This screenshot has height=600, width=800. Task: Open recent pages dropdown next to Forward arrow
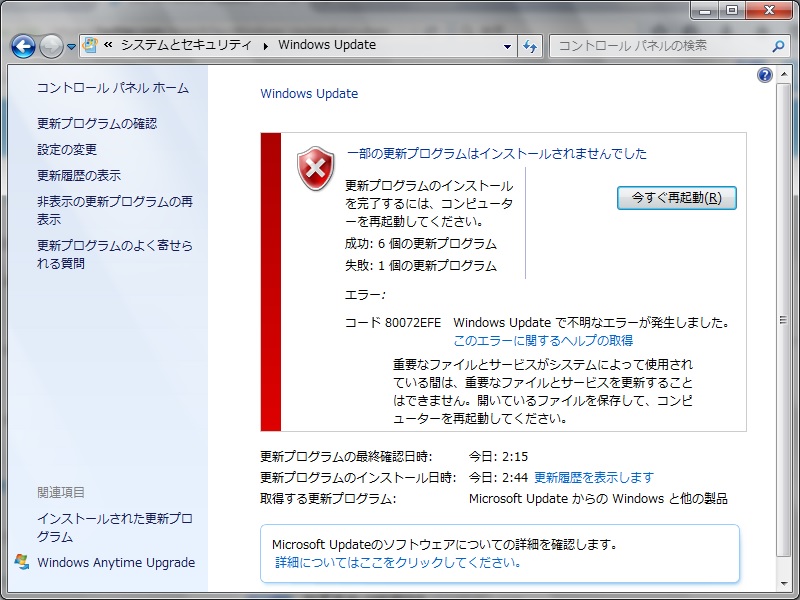(x=71, y=47)
